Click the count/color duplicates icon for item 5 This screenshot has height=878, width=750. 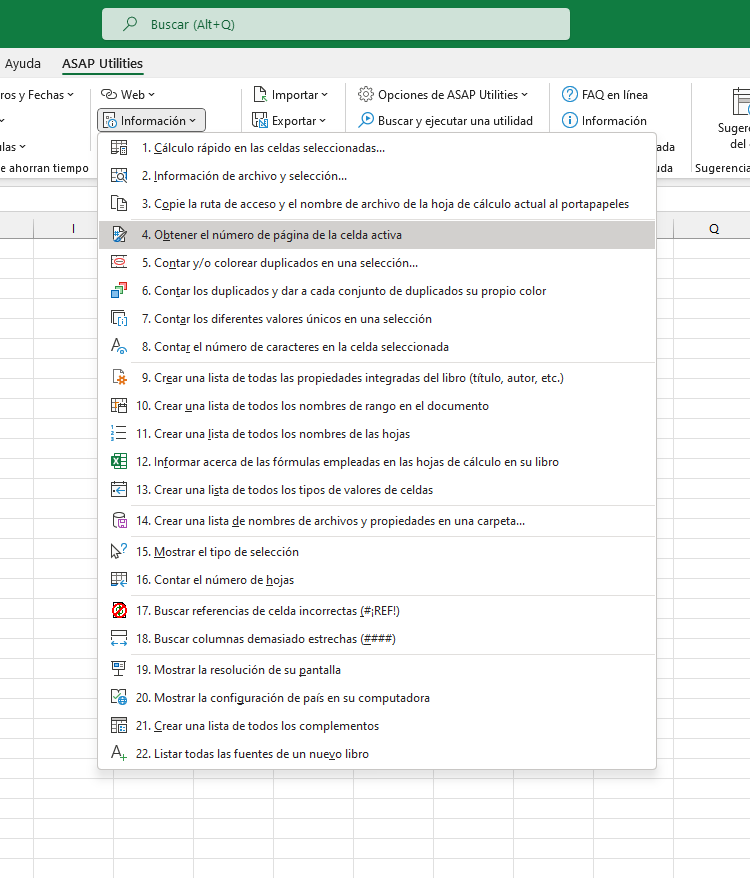pos(119,263)
